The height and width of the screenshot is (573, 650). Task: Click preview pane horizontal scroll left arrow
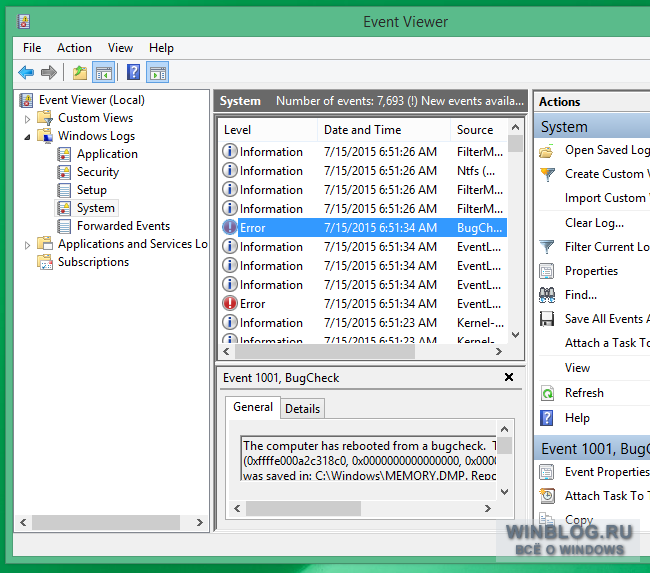tap(237, 508)
